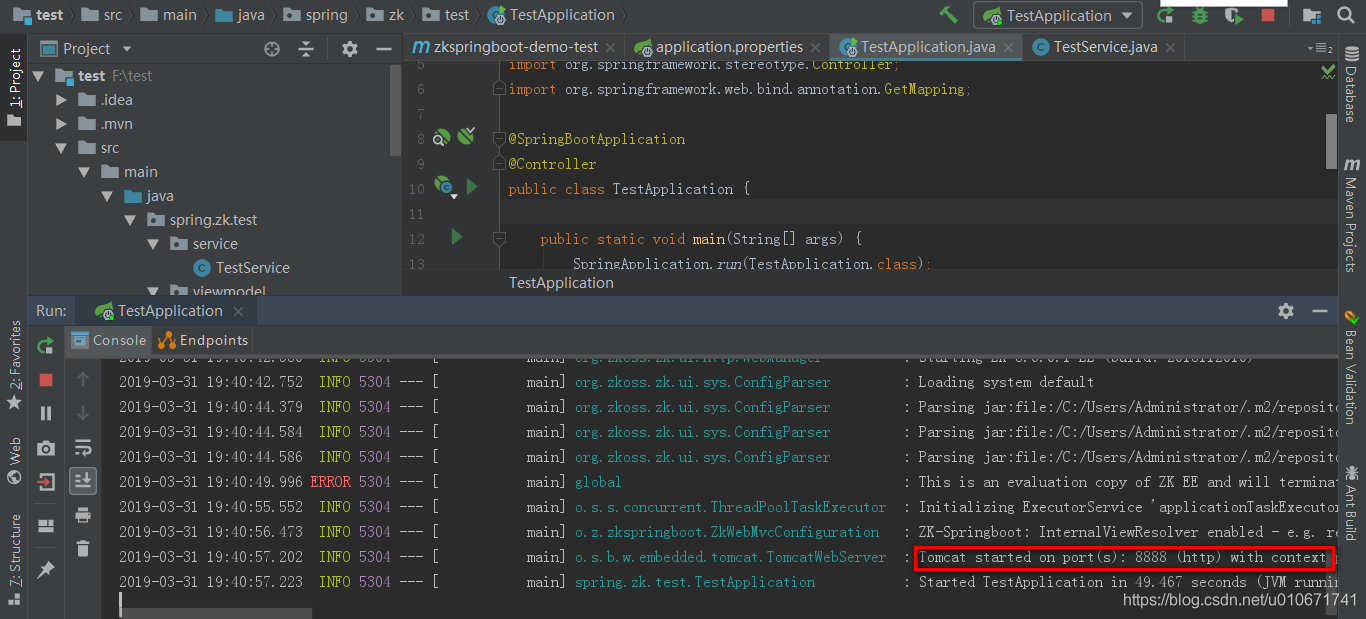The width and height of the screenshot is (1366, 619).
Task: Rerun TestApplication in Run panel
Action: [x=46, y=346]
